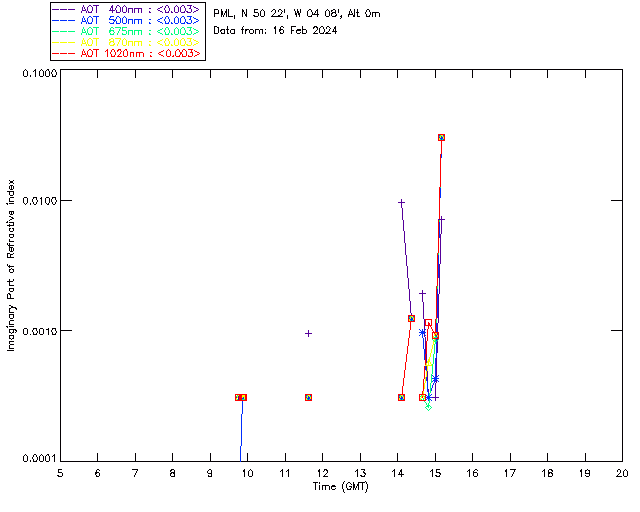Click the isolated purple plus at 11.6 hours

tap(309, 334)
